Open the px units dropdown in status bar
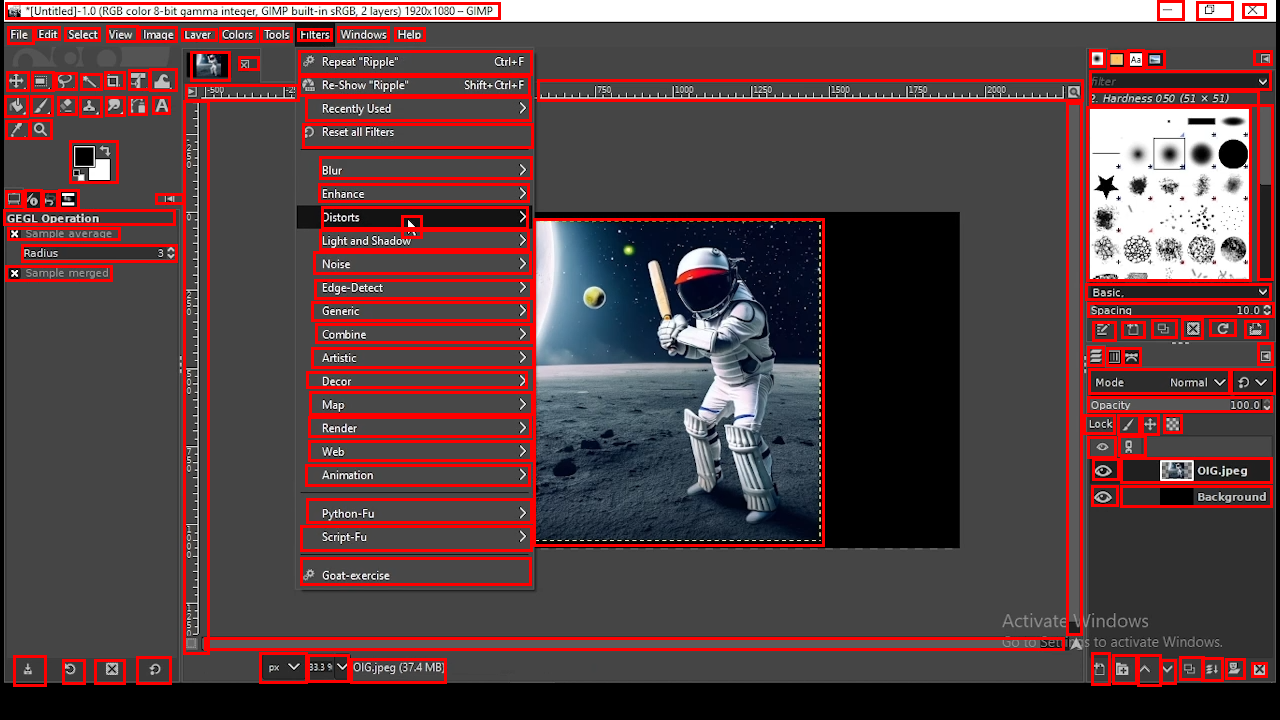 (283, 667)
